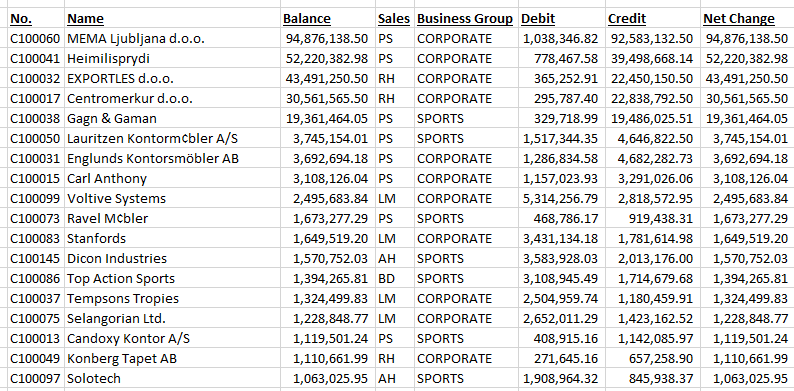Click BD sales code cell
The width and height of the screenshot is (794, 391).
coord(395,279)
